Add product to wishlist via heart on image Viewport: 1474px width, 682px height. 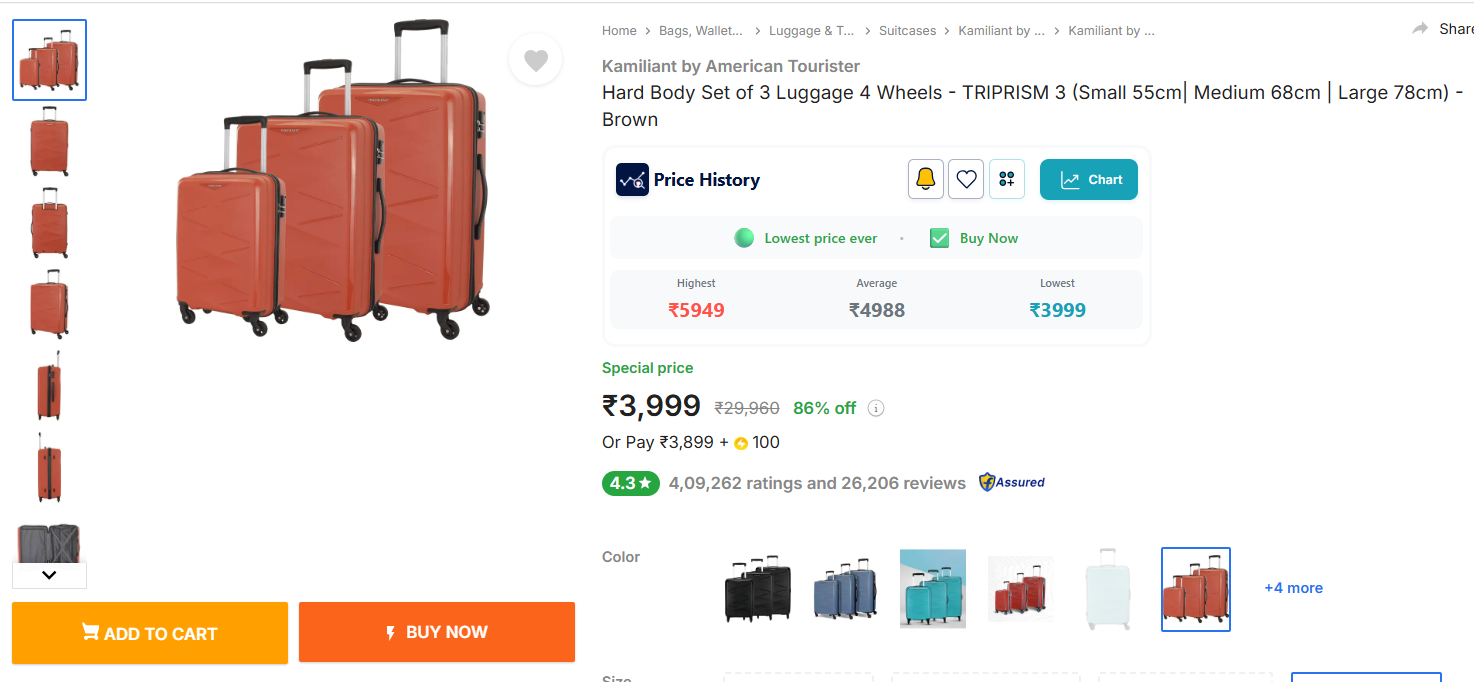(536, 61)
